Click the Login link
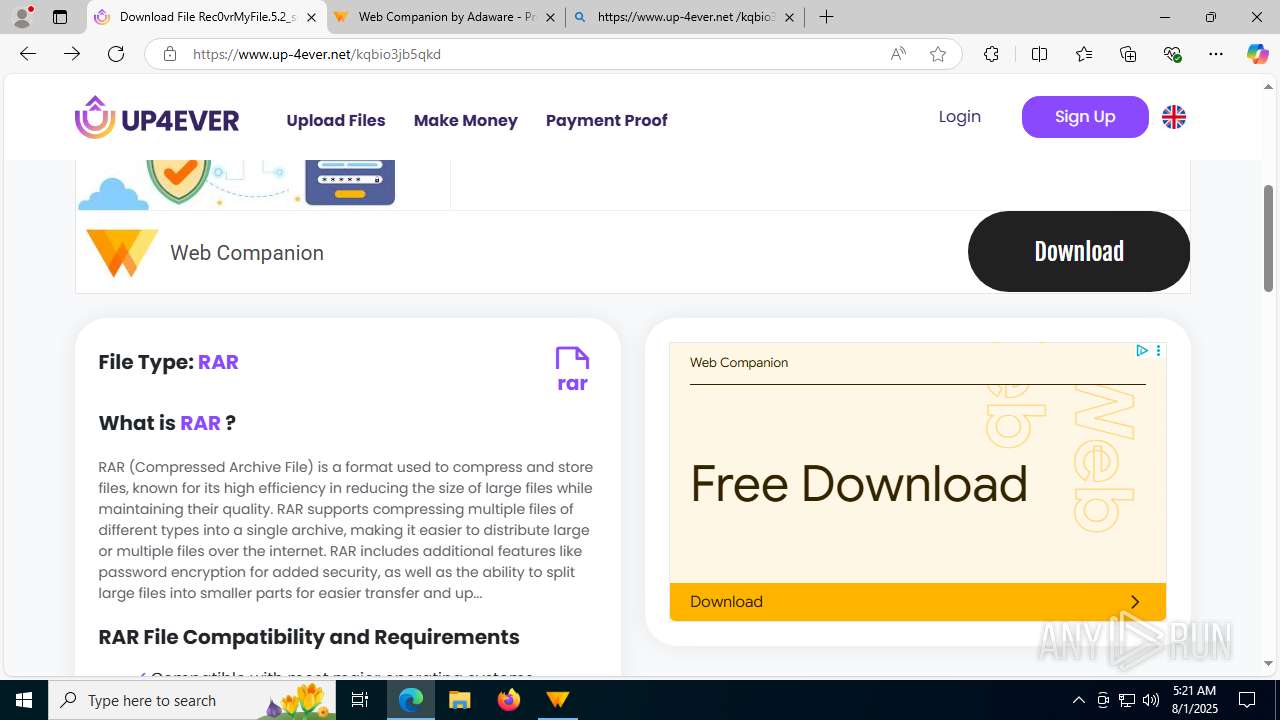This screenshot has height=720, width=1280. tap(960, 117)
